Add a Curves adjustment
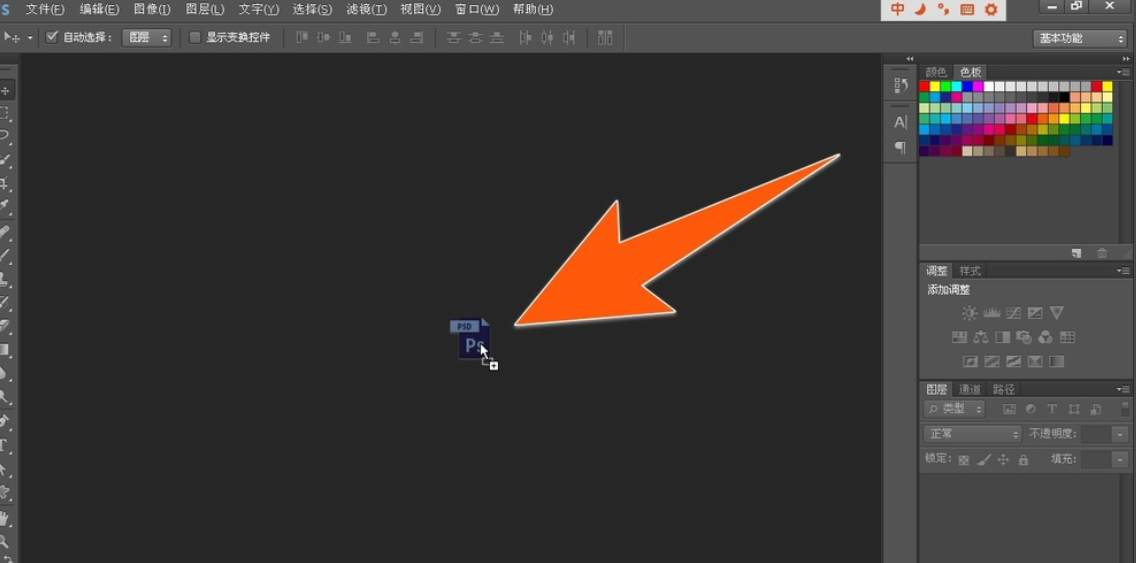 (x=1014, y=313)
